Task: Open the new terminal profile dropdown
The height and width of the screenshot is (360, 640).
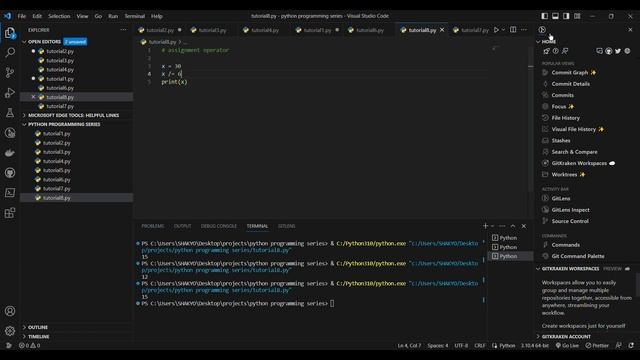Action: point(493,226)
